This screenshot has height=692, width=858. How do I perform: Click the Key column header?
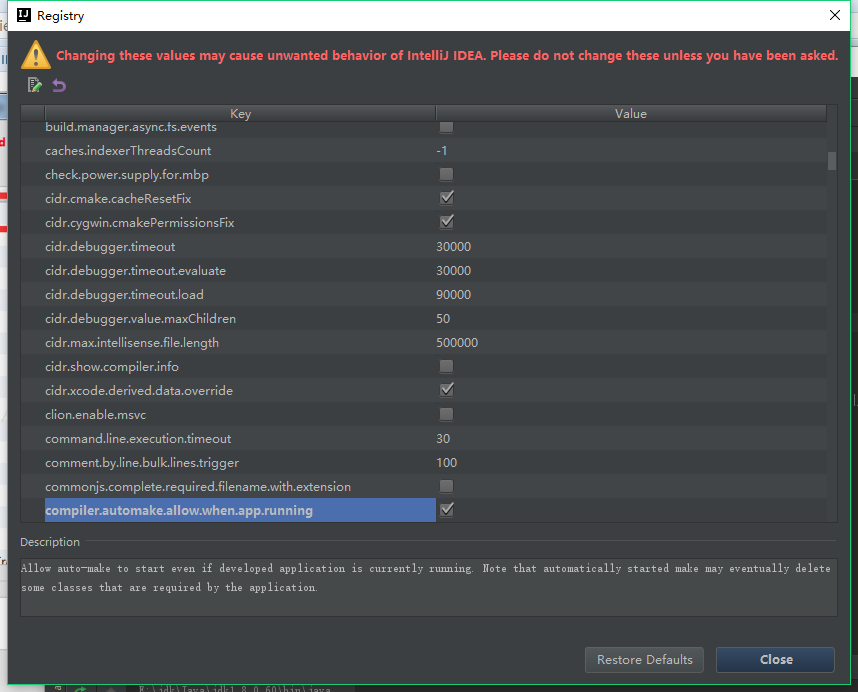click(x=240, y=114)
